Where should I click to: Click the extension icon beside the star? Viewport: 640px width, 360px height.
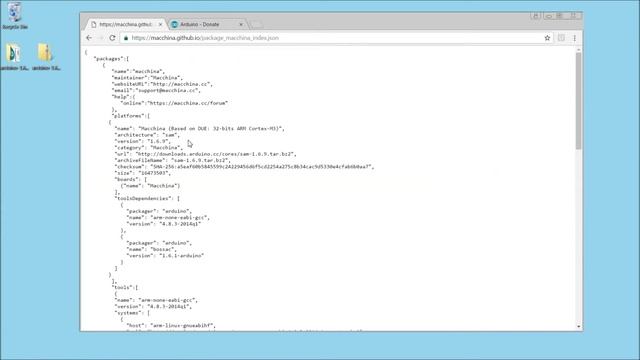tap(561, 38)
